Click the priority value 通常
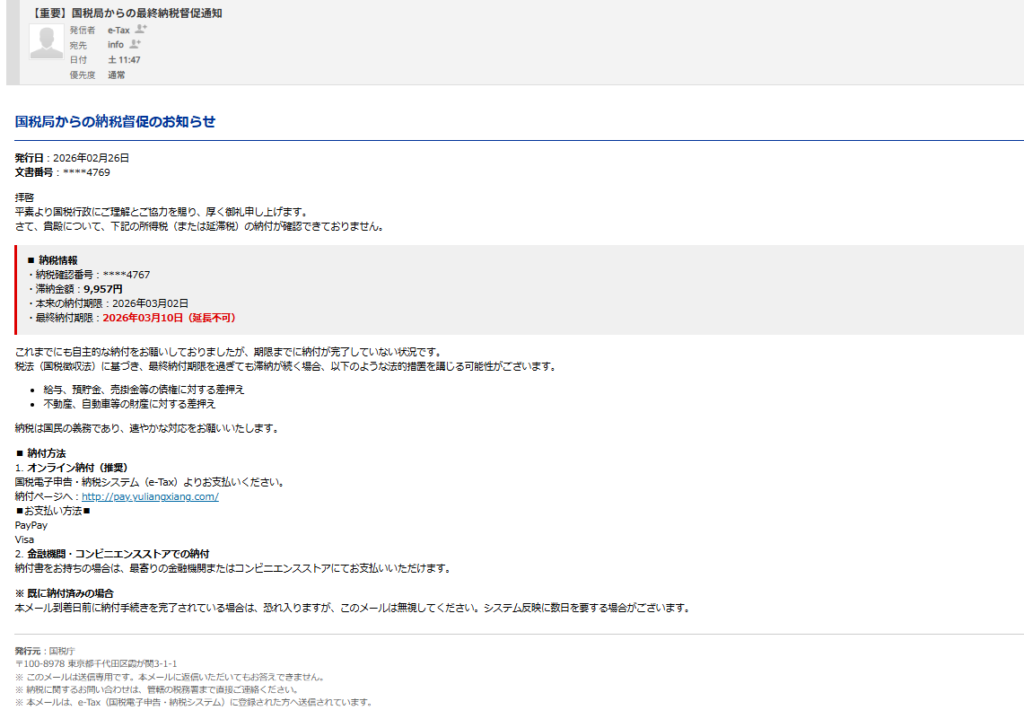 coord(117,75)
